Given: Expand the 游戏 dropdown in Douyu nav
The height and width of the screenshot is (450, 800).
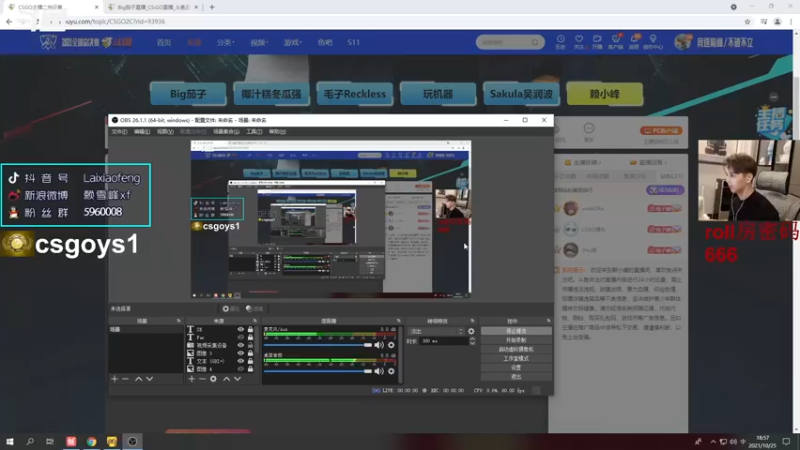Looking at the screenshot, I should point(293,42).
